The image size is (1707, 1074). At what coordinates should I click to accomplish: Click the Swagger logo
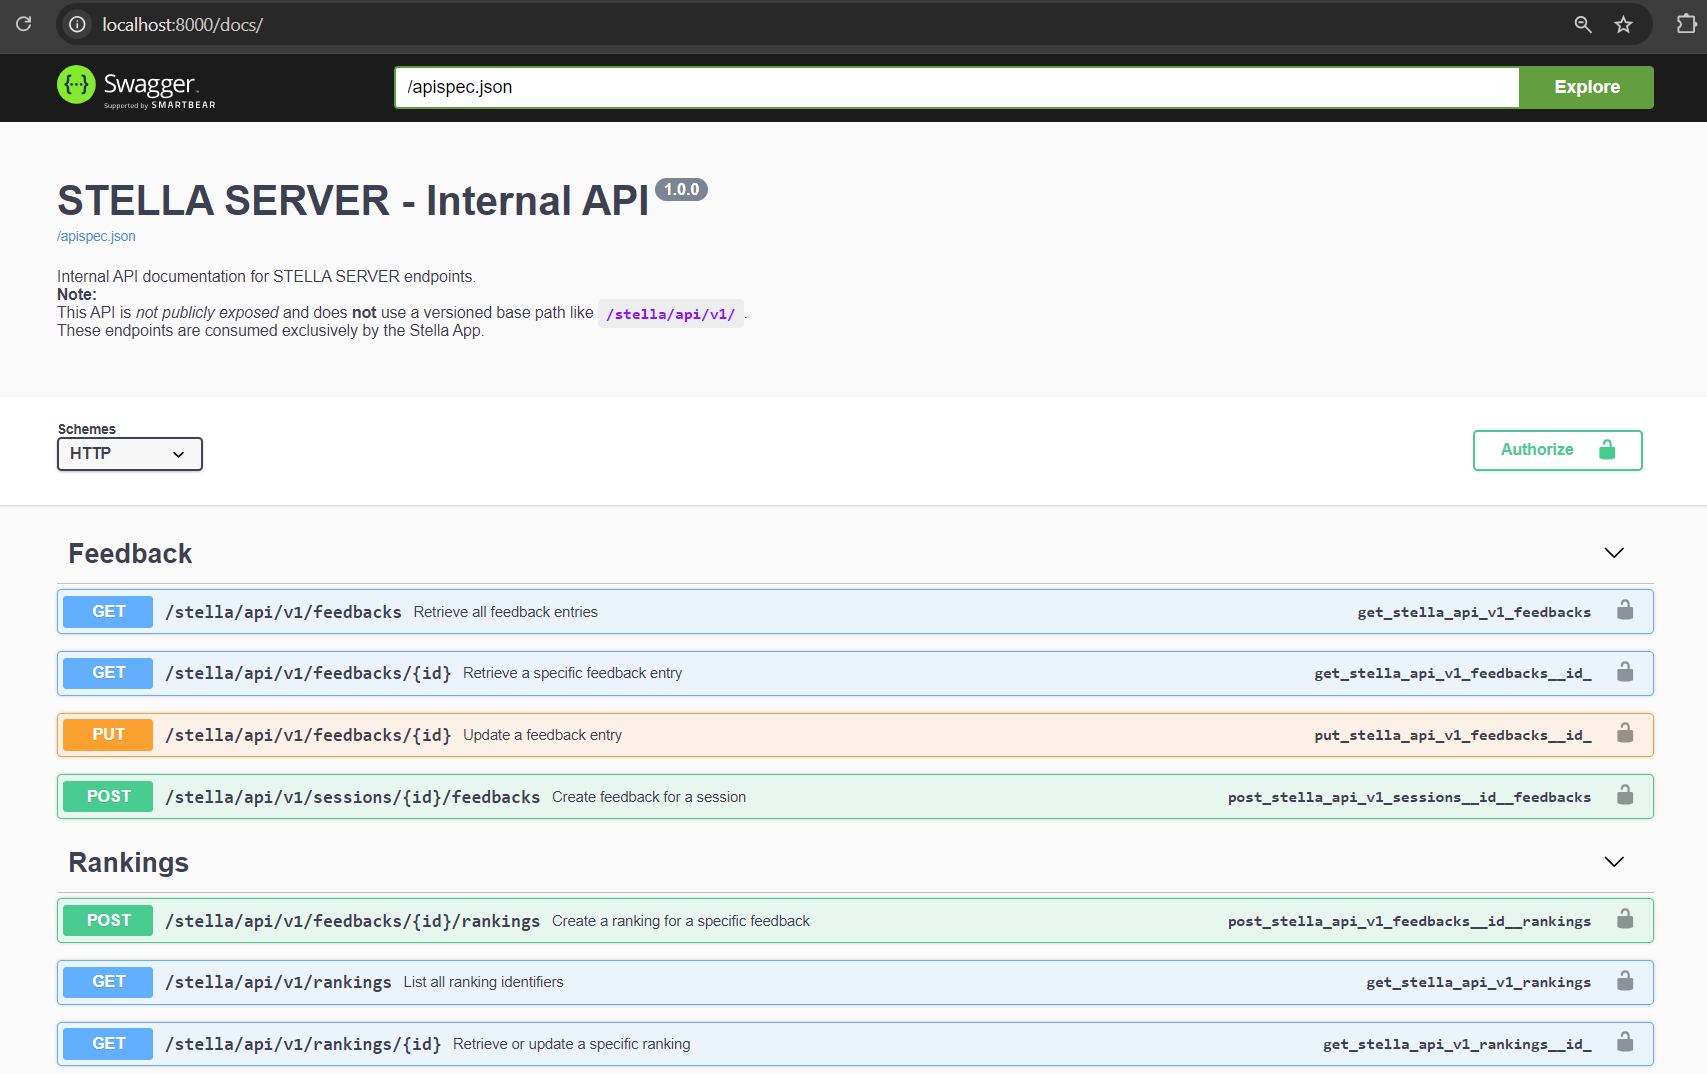pyautogui.click(x=136, y=87)
